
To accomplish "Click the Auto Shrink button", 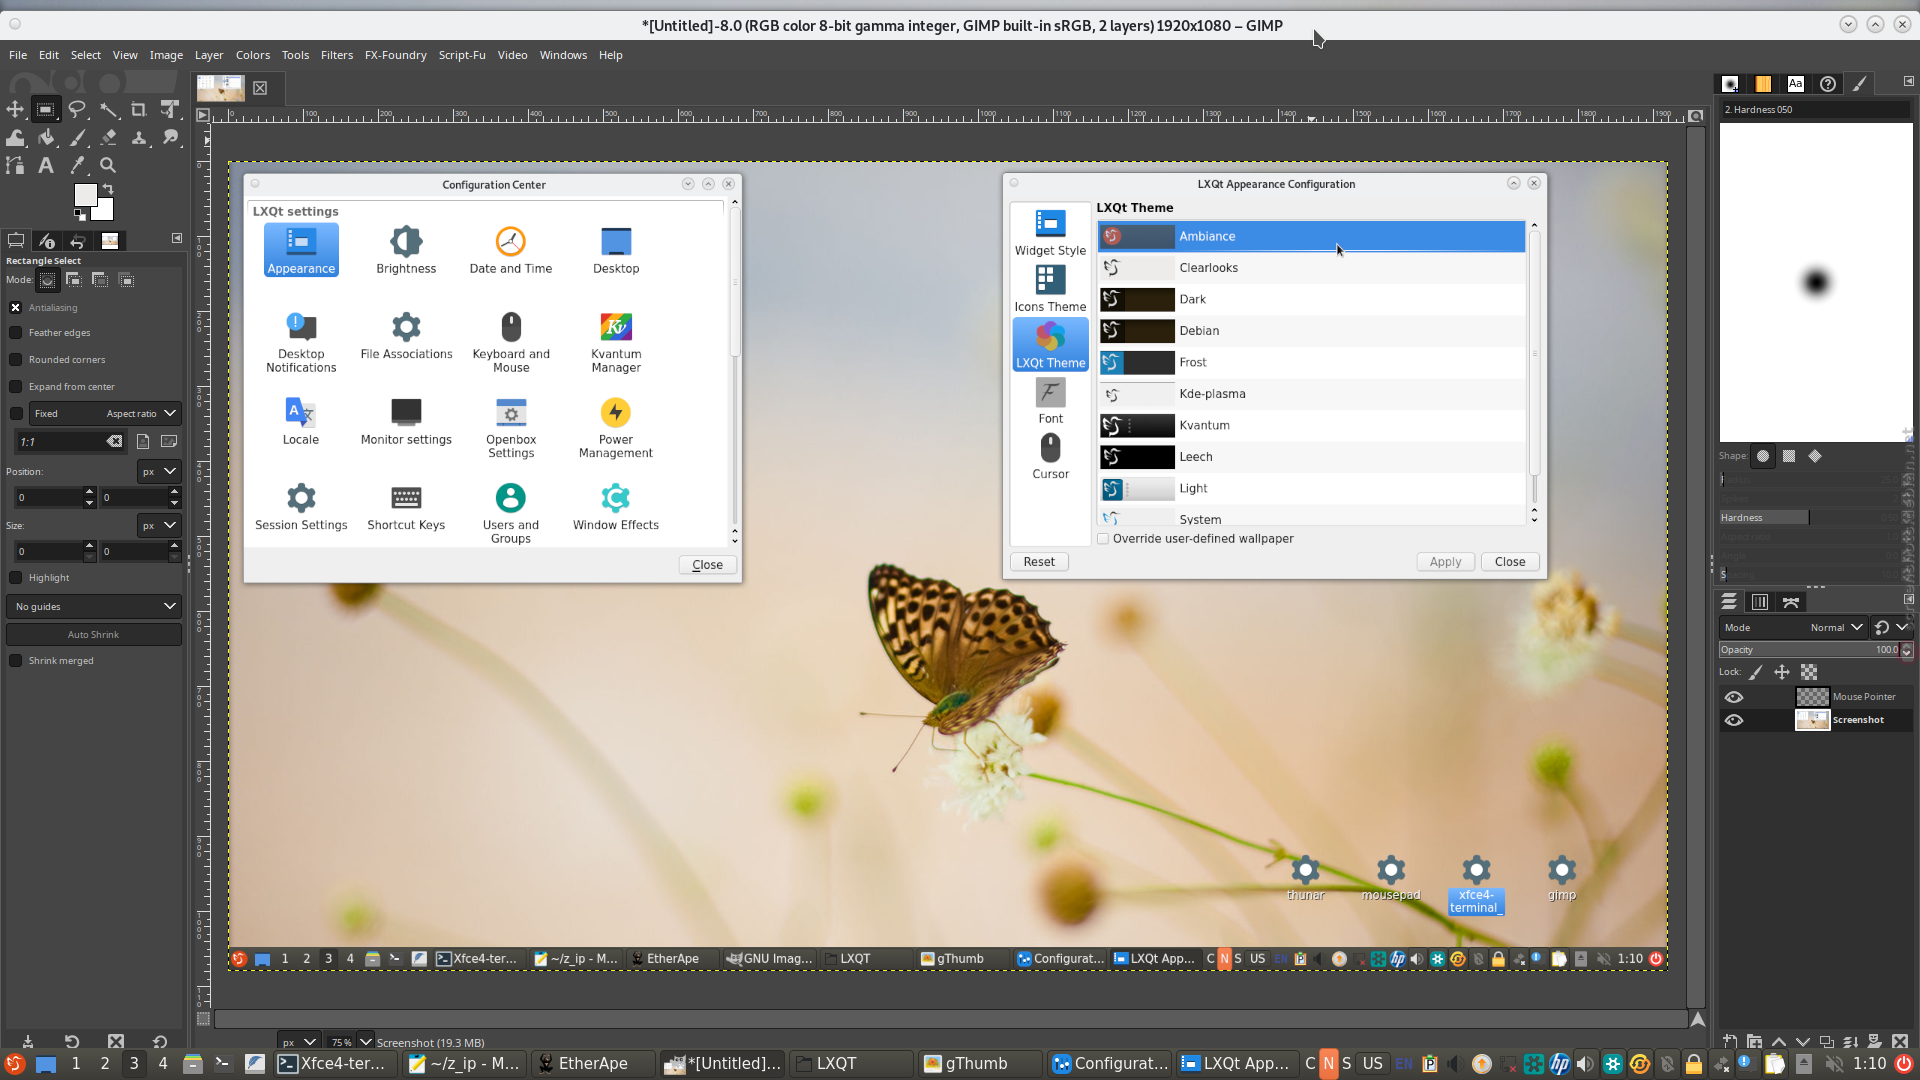I will pos(94,635).
